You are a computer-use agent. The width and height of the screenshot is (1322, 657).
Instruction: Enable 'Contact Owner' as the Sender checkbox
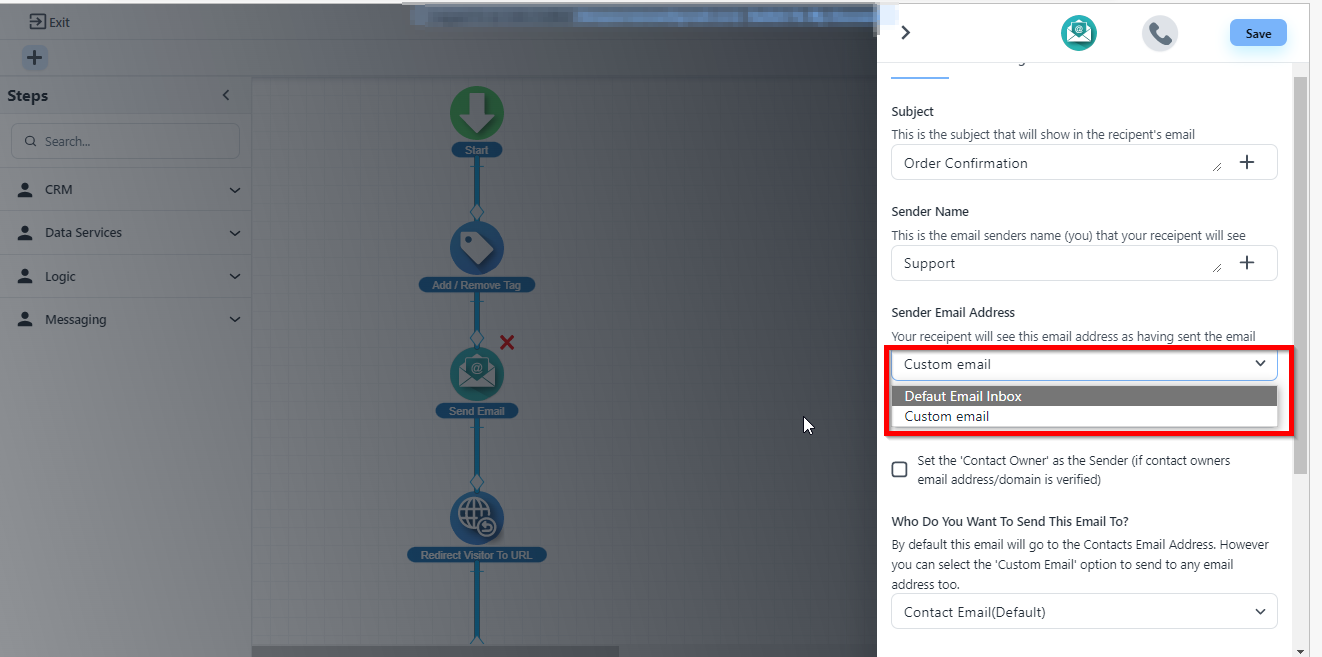pyautogui.click(x=900, y=469)
